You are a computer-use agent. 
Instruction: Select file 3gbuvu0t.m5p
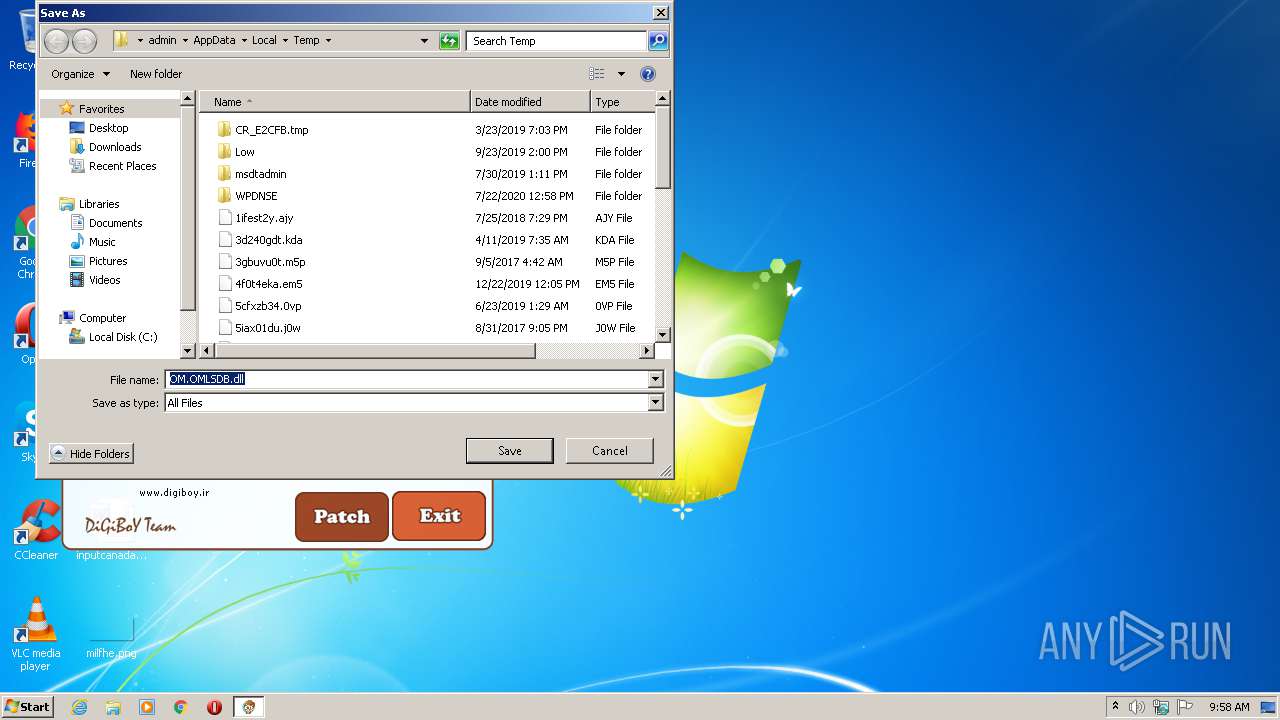(270, 262)
